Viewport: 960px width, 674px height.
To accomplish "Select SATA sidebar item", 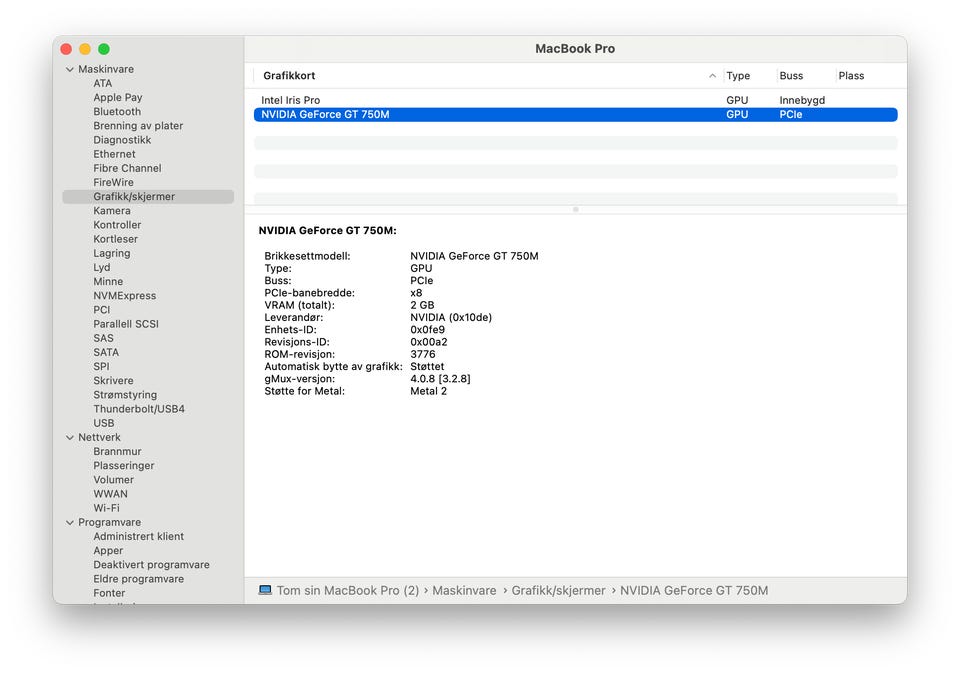I will click(x=106, y=353).
